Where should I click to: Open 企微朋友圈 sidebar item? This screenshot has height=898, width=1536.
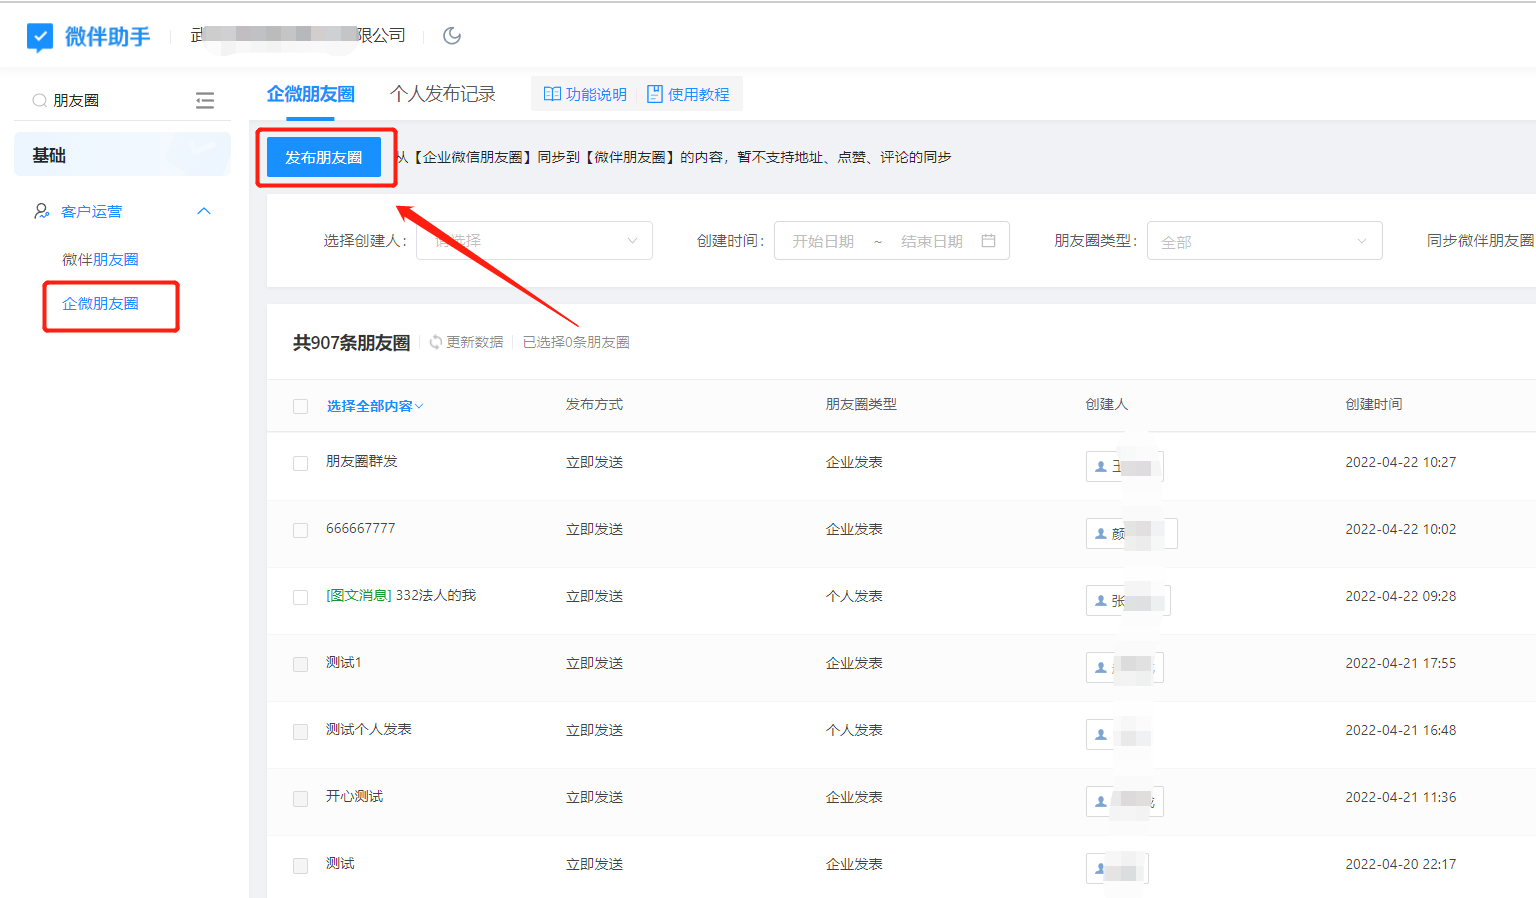(x=100, y=304)
